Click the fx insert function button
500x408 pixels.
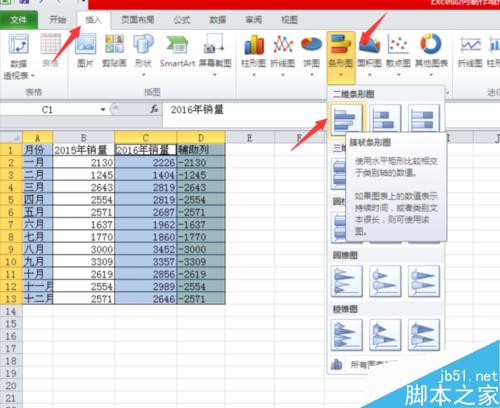(x=154, y=109)
